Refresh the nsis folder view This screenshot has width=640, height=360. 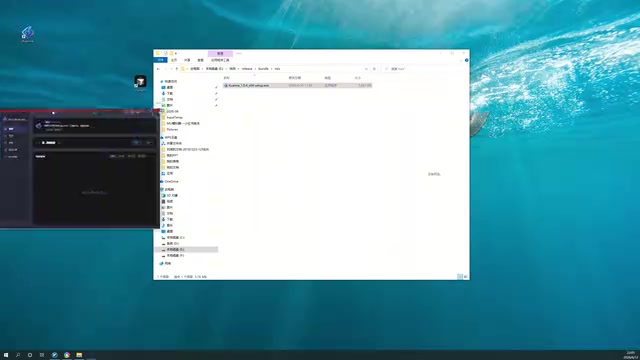coord(374,69)
